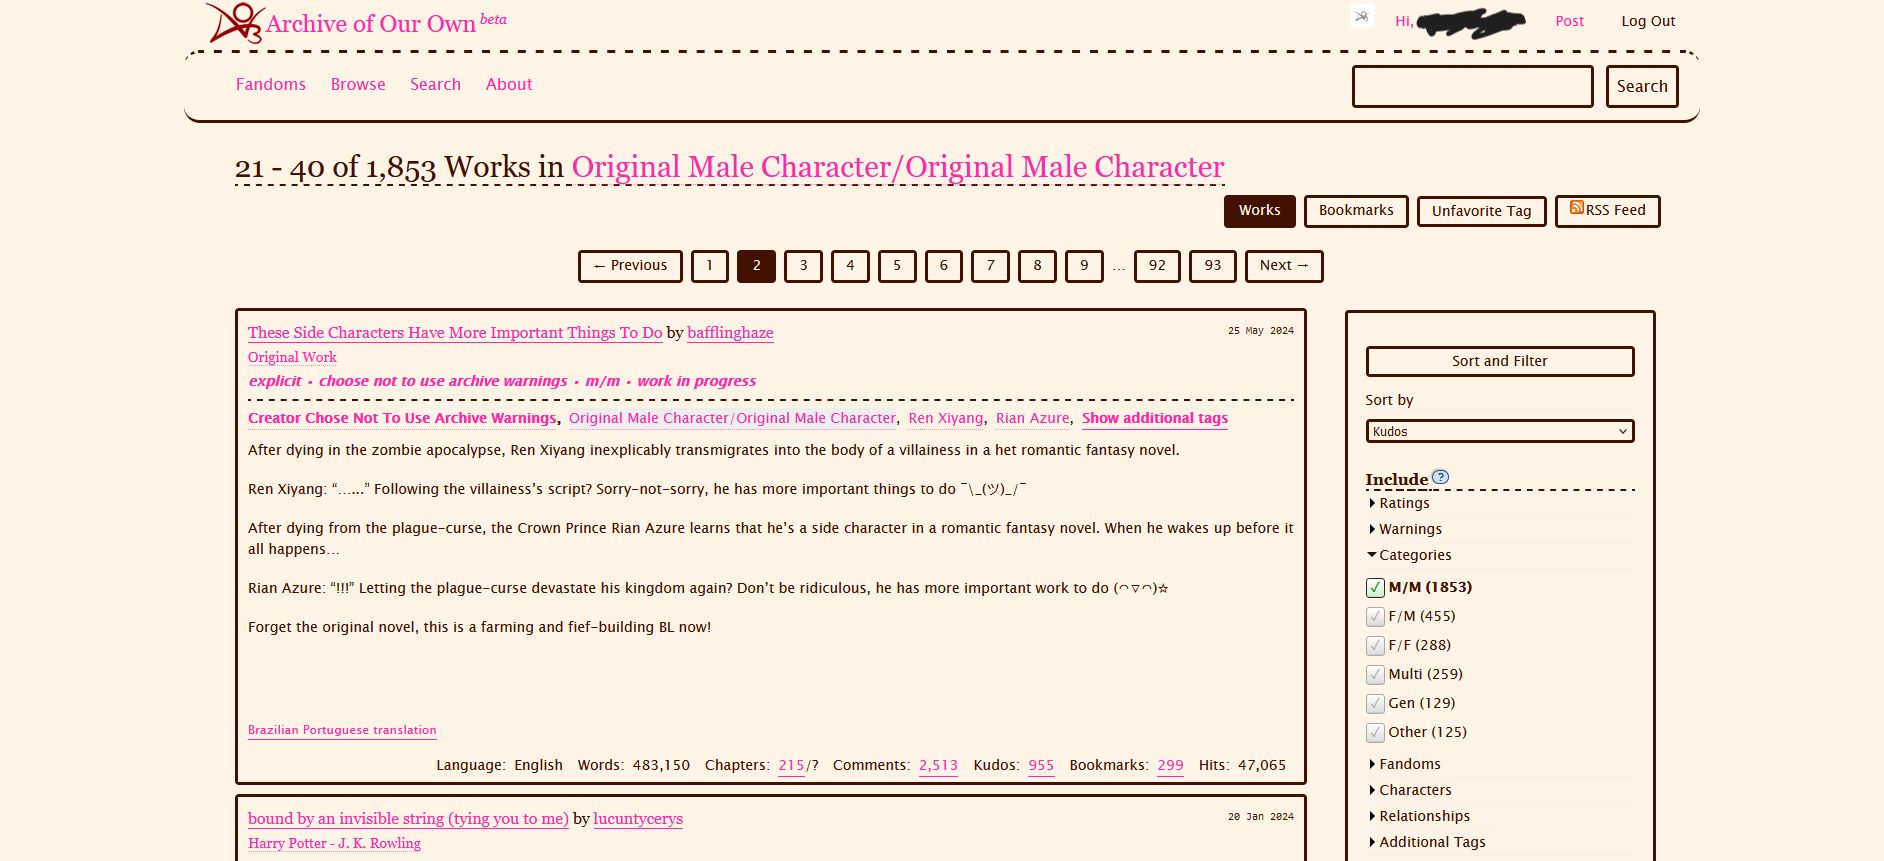This screenshot has width=1884, height=861.
Task: Click the current page 2 indicator
Action: coord(756,266)
